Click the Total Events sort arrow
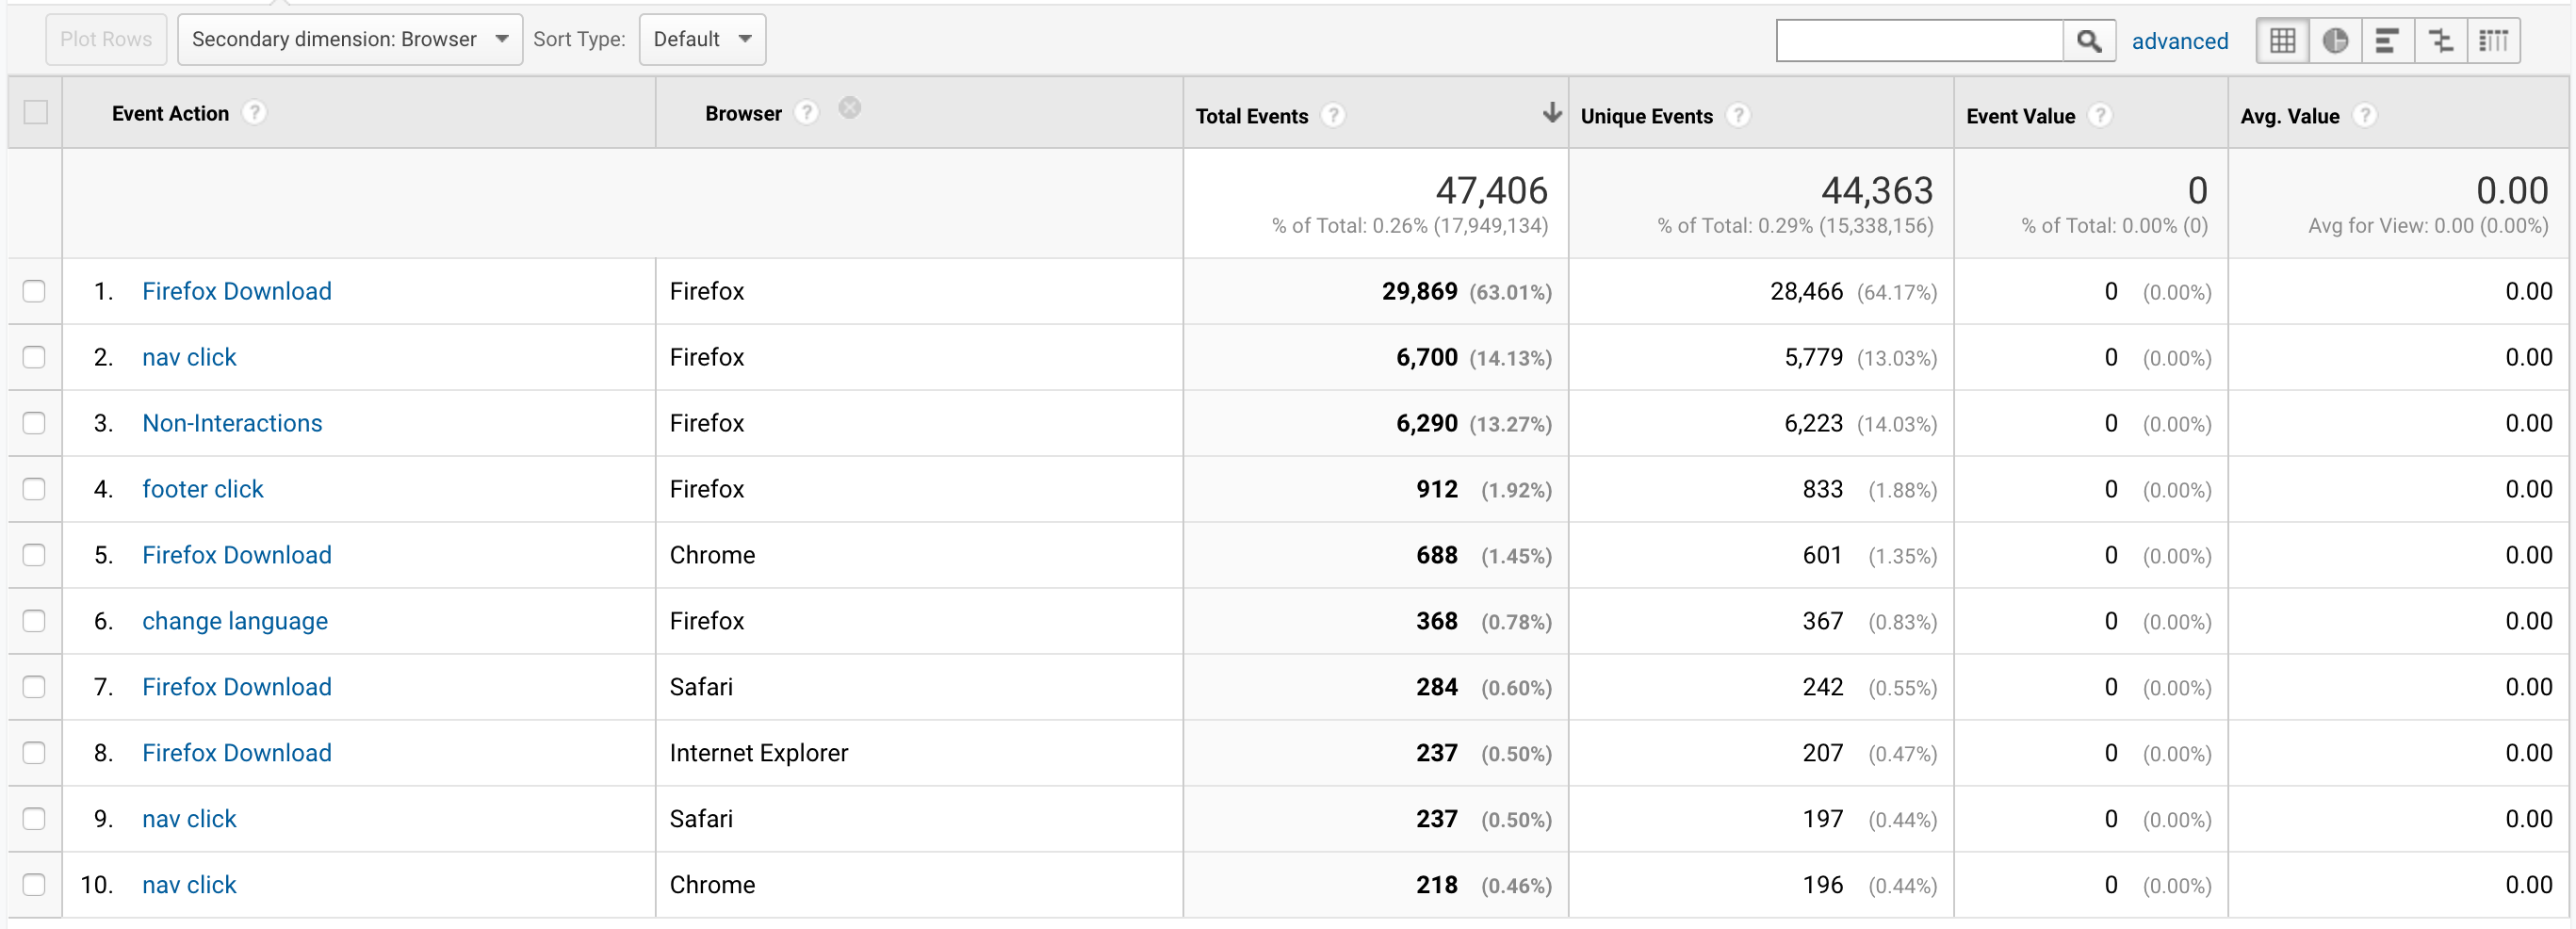Image resolution: width=2576 pixels, height=929 pixels. 1552,113
